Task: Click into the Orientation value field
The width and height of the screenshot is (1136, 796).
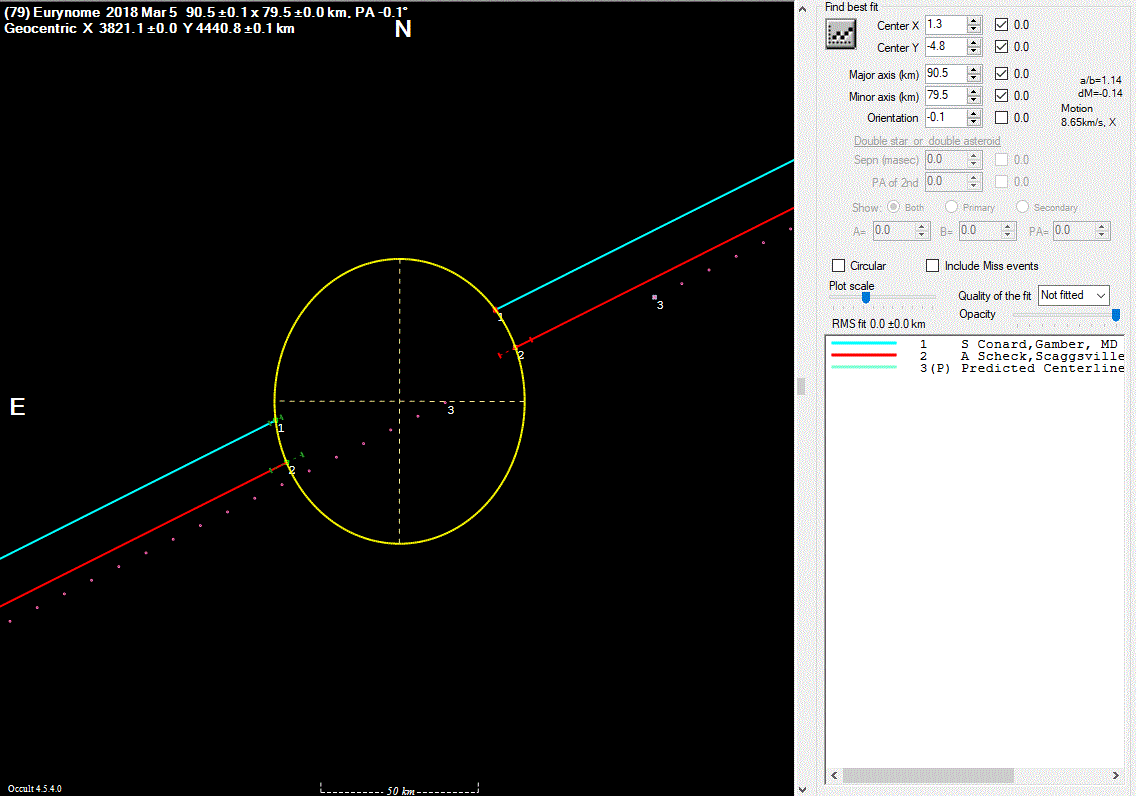Action: [x=946, y=117]
